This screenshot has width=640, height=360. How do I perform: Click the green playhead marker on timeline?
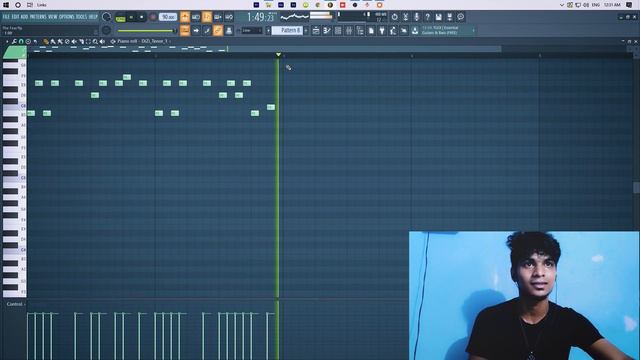tap(278, 54)
